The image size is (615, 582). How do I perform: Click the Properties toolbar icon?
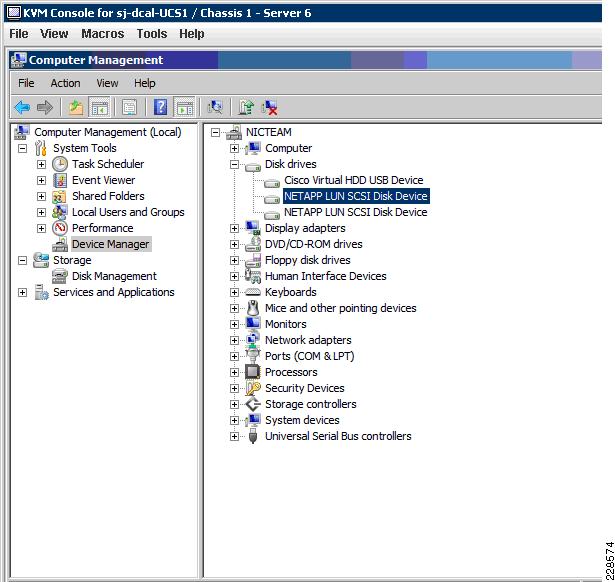click(x=129, y=107)
